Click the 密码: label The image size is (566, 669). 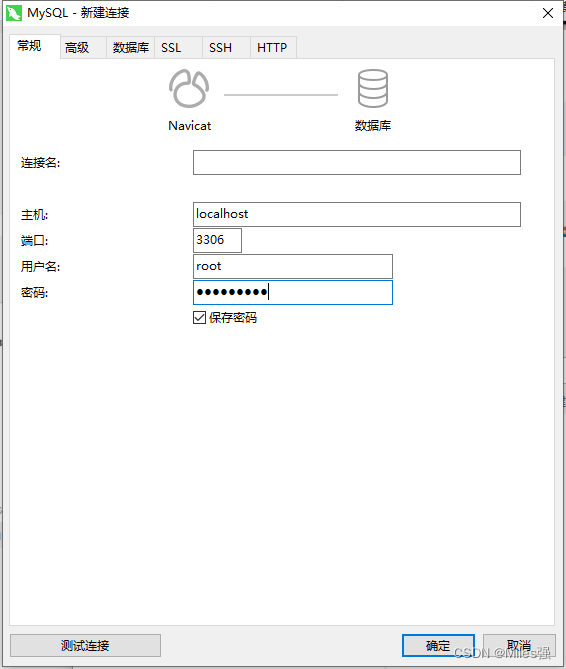point(35,293)
